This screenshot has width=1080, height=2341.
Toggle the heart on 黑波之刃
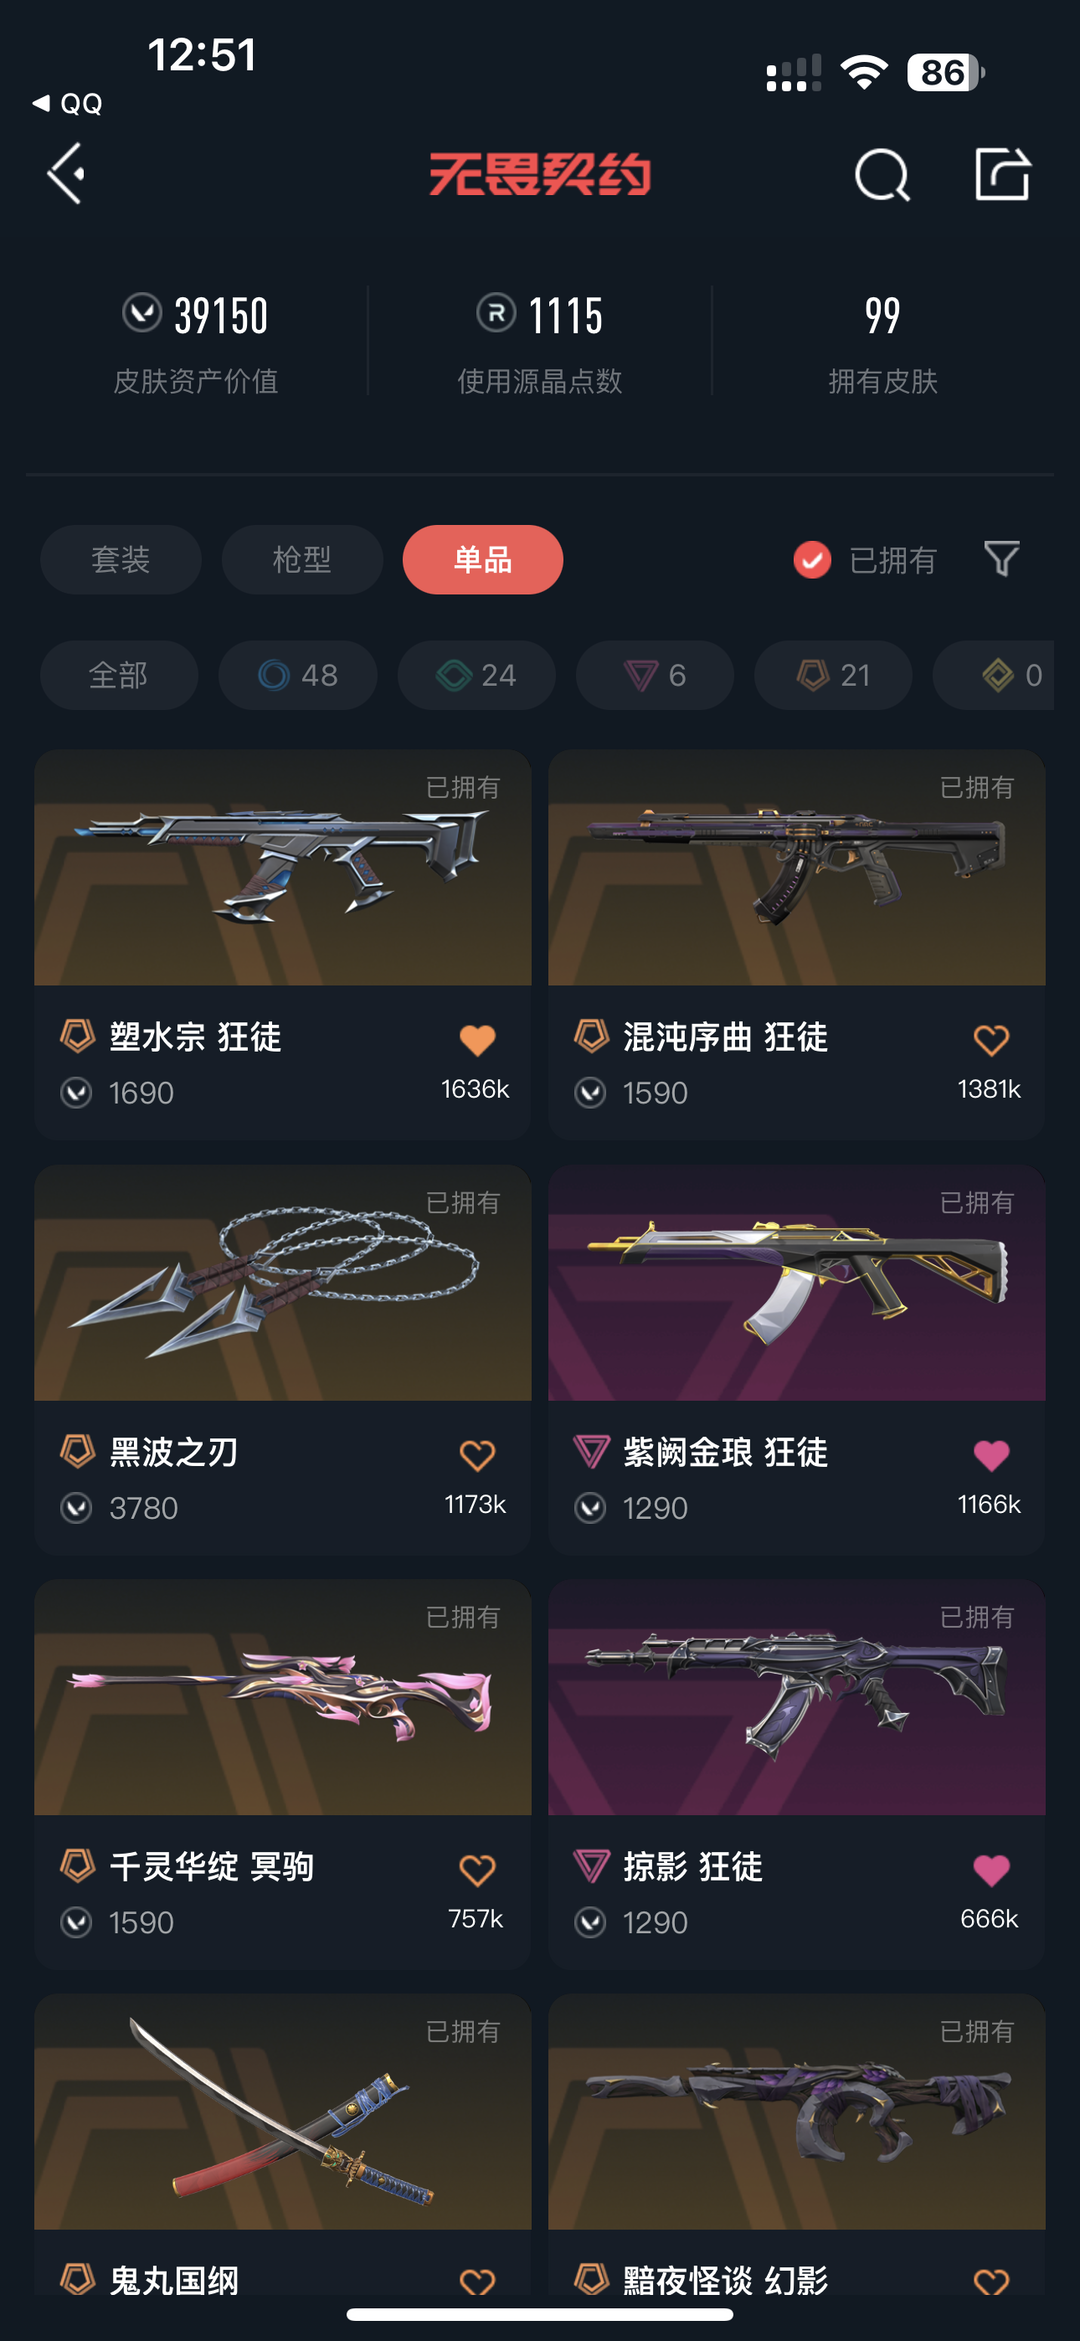(x=477, y=1455)
